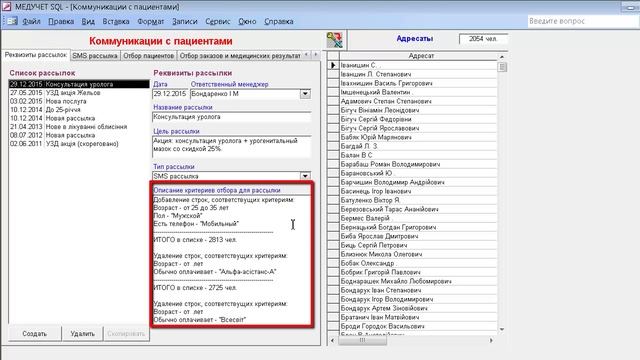Select mailing 27.05.2015 УЗД акція Жельов
This screenshot has width=640, height=360.
point(79,93)
